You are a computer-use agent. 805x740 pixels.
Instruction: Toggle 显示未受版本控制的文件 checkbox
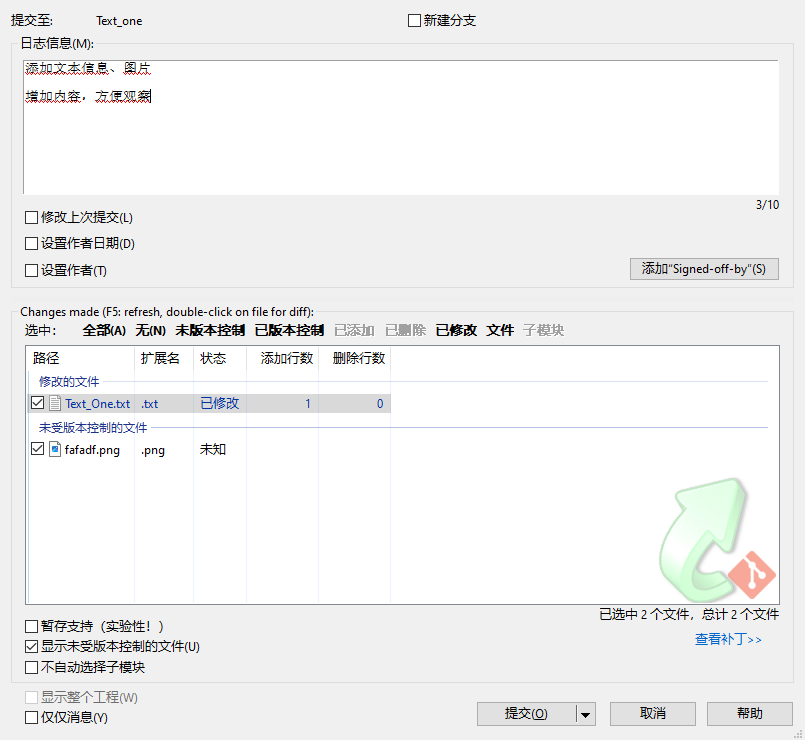32,647
